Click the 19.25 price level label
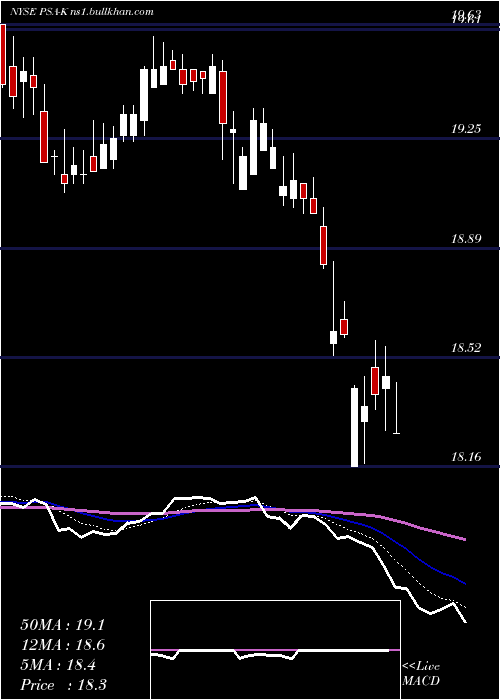Image resolution: width=500 pixels, height=700 pixels. 466,129
